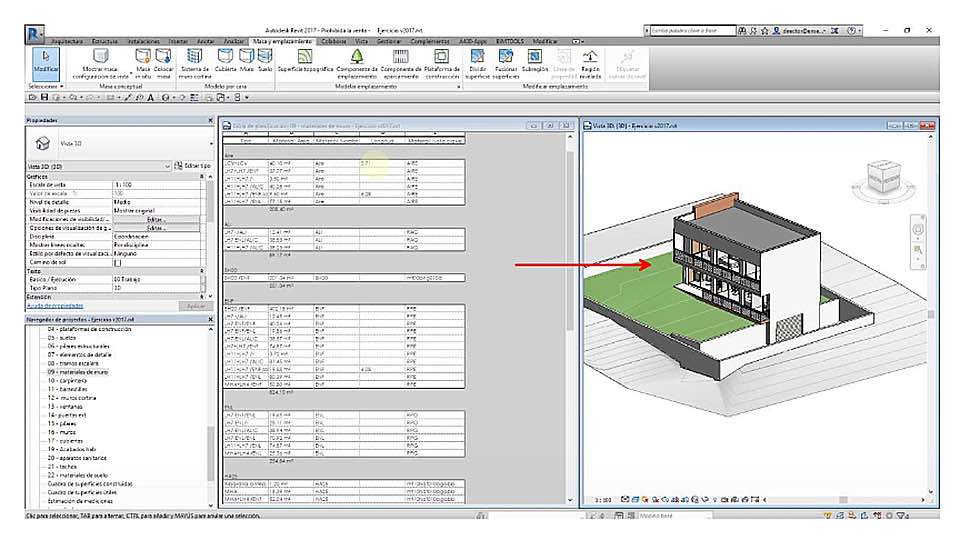Image resolution: width=960 pixels, height=550 pixels.
Task: Select the Muro by face tool
Action: (246, 61)
